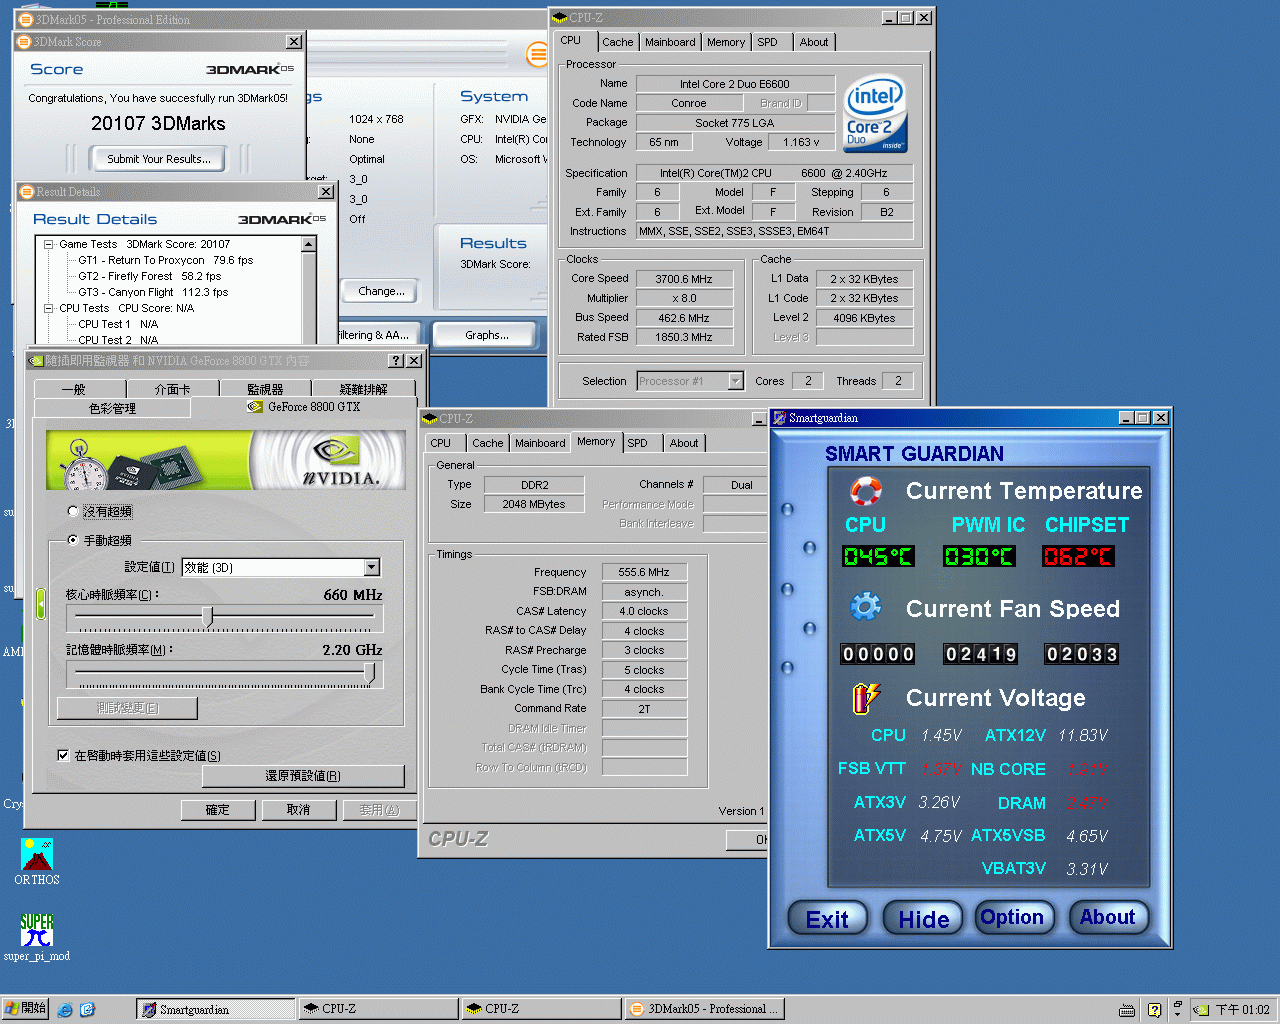Select GT2 - Firefly Forest row
Viewport: 1280px width, 1024px height.
pos(149,276)
